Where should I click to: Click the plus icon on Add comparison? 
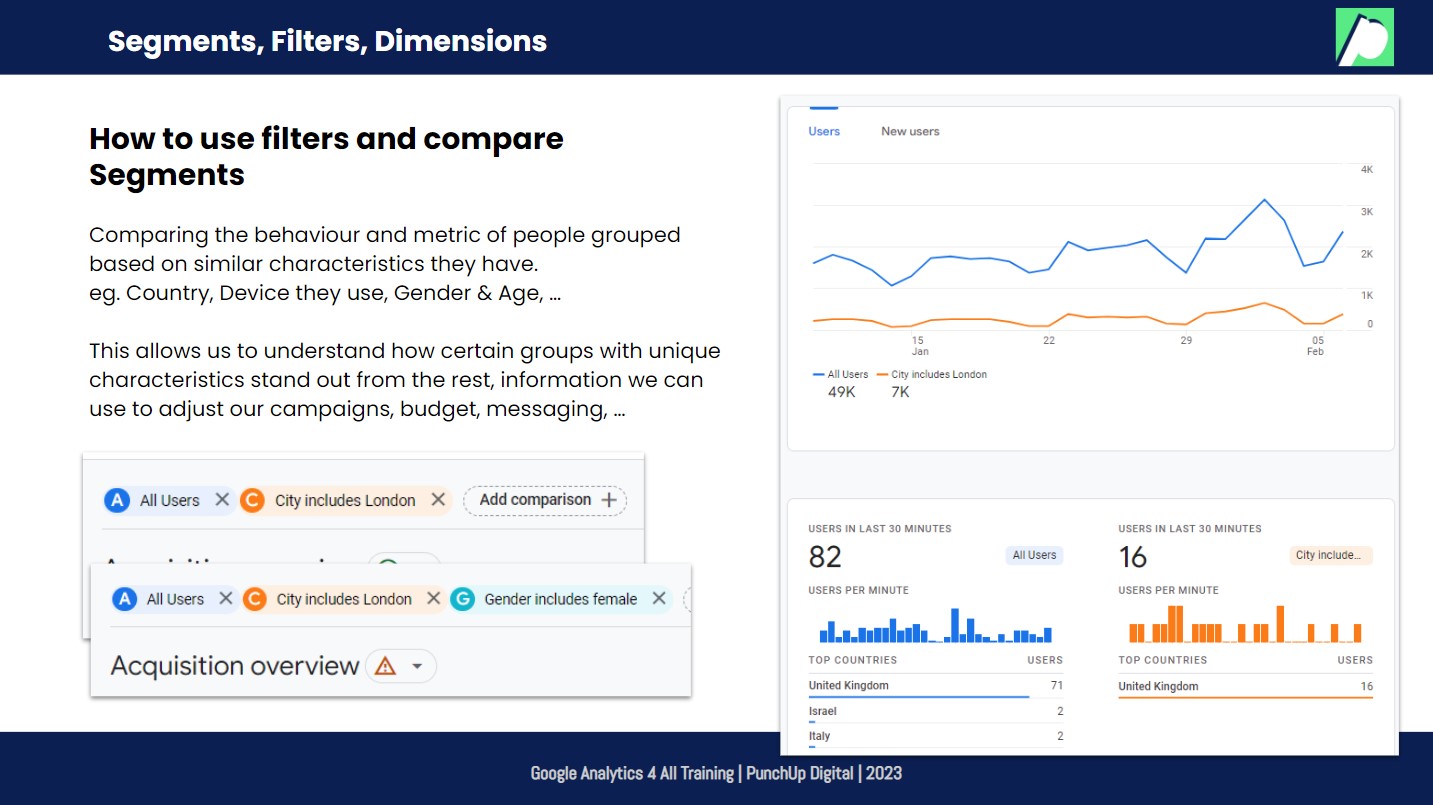point(612,499)
